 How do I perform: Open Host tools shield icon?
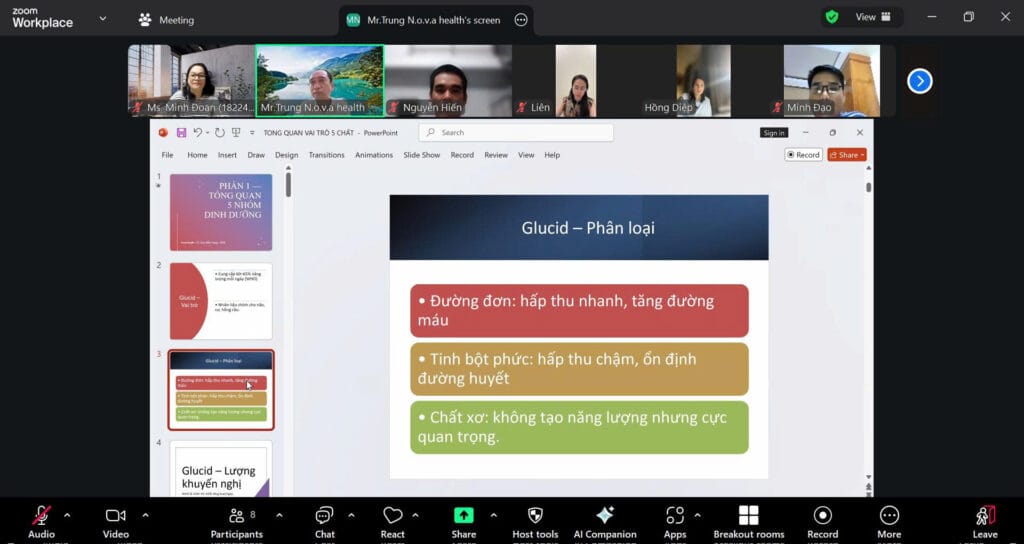[x=535, y=516]
